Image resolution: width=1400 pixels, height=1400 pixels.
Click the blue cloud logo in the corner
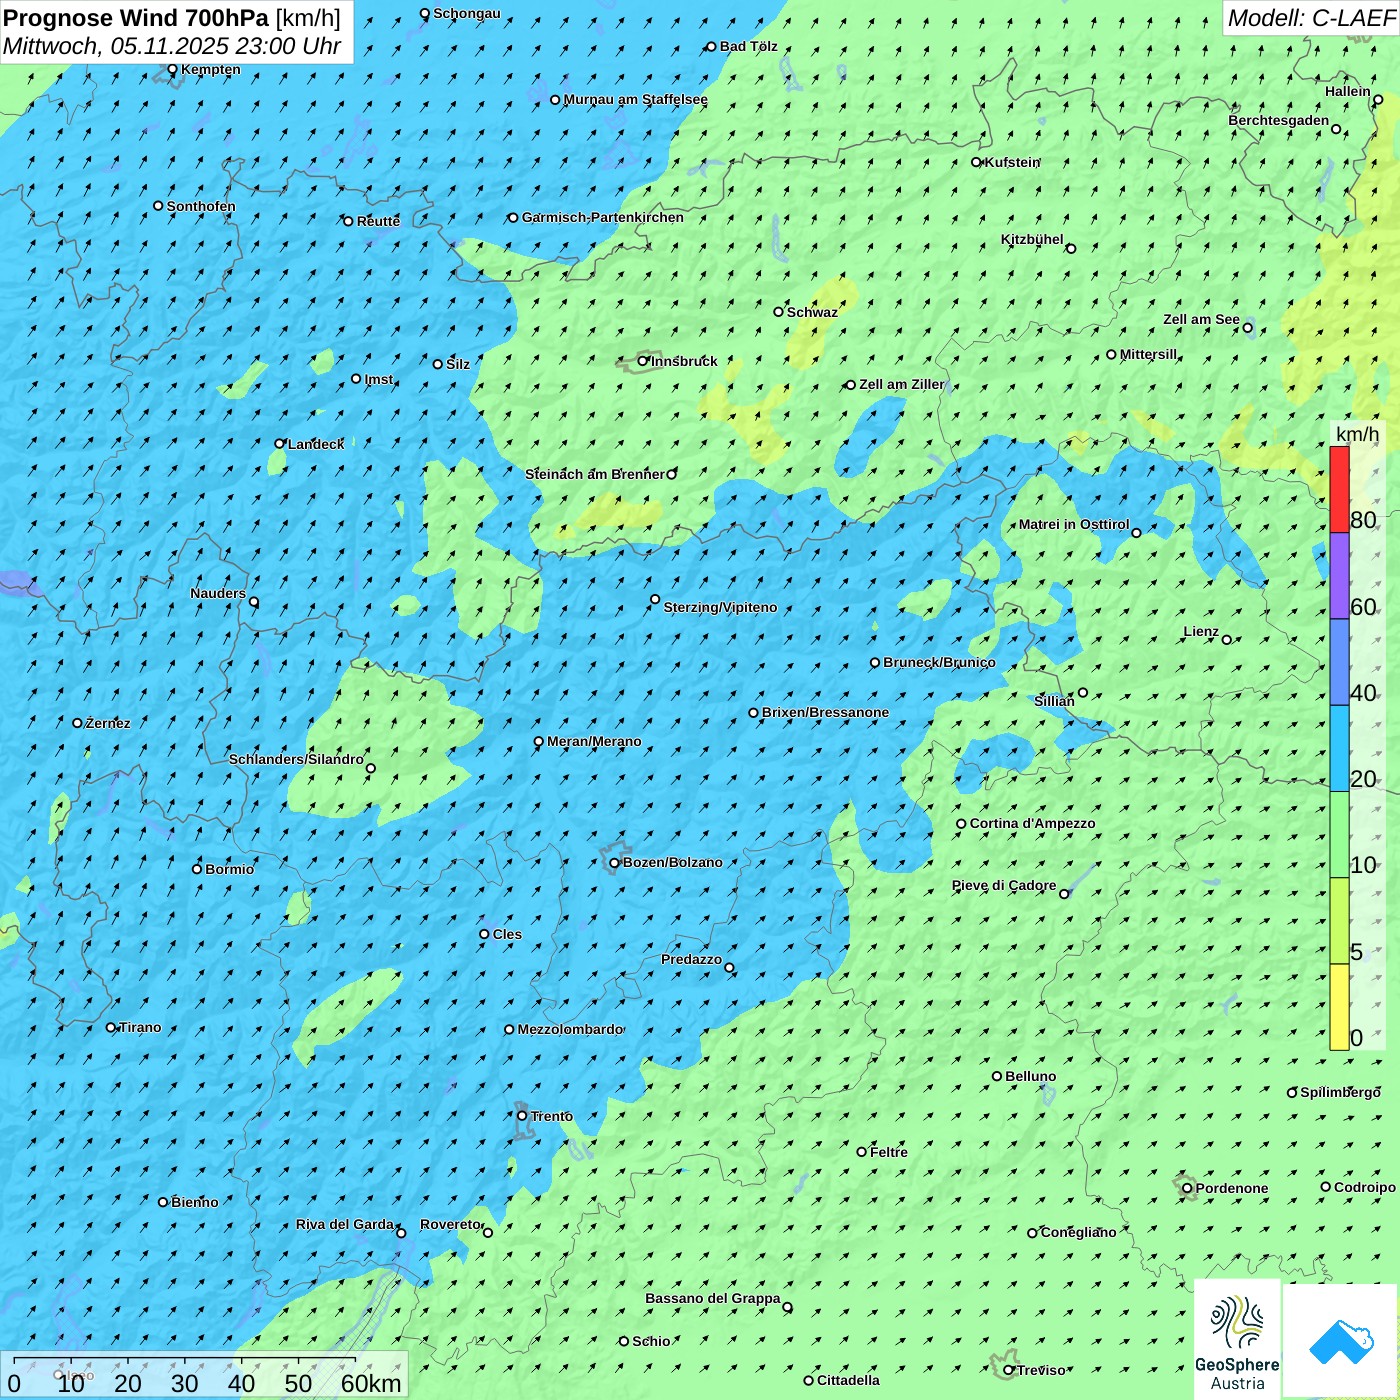pos(1341,1340)
